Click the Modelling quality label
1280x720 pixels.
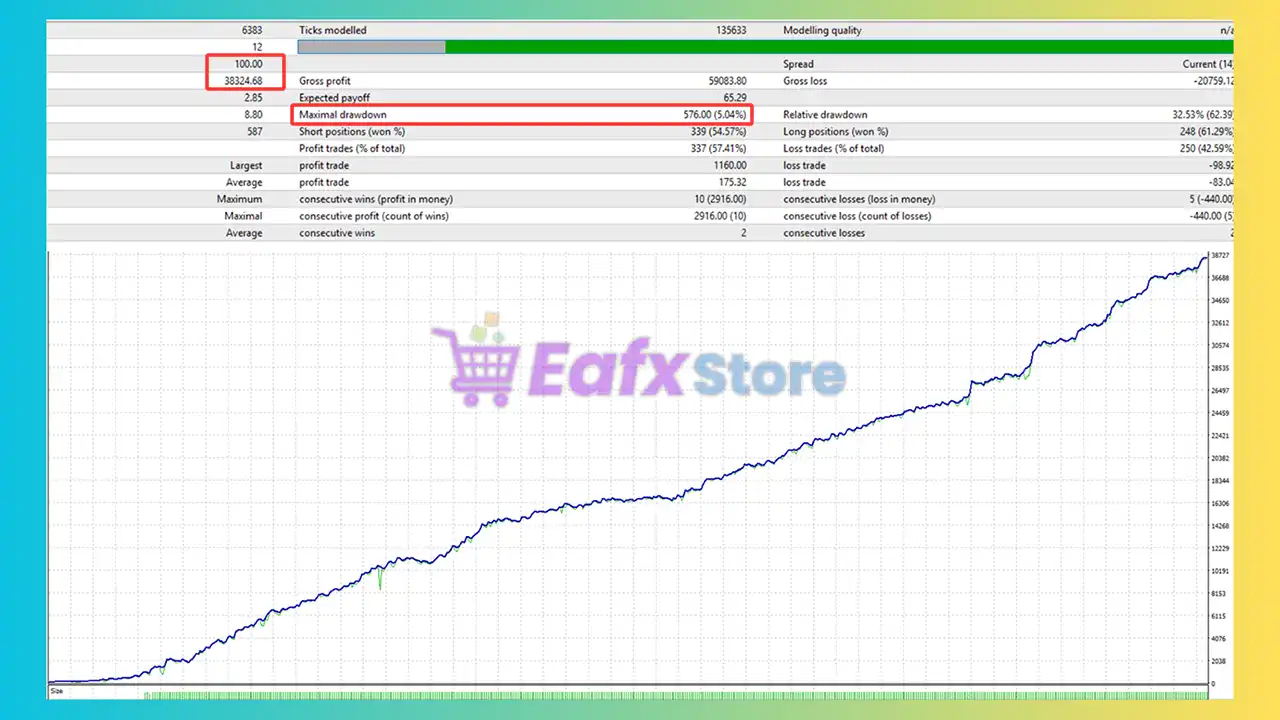click(822, 30)
